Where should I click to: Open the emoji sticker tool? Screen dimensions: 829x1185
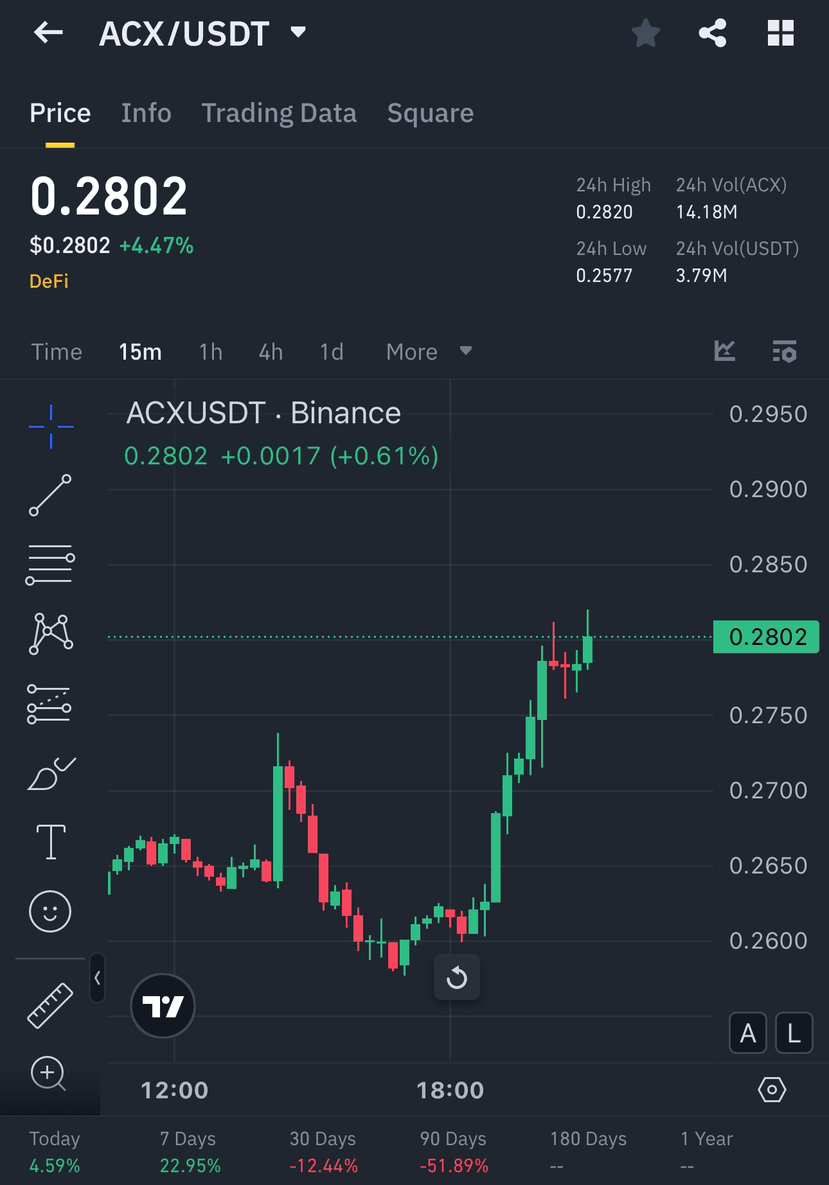[49, 911]
